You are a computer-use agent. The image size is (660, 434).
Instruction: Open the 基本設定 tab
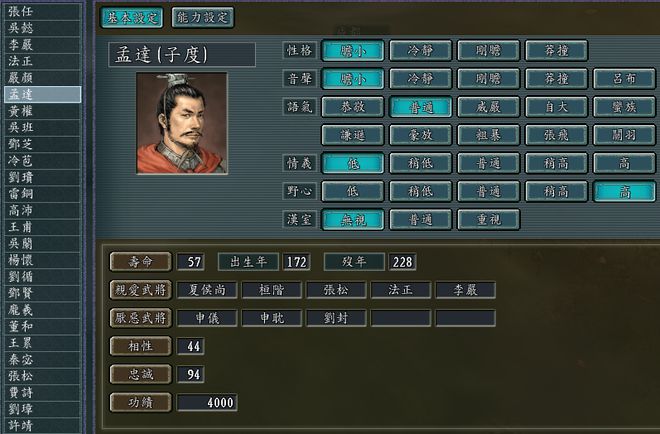[x=132, y=18]
